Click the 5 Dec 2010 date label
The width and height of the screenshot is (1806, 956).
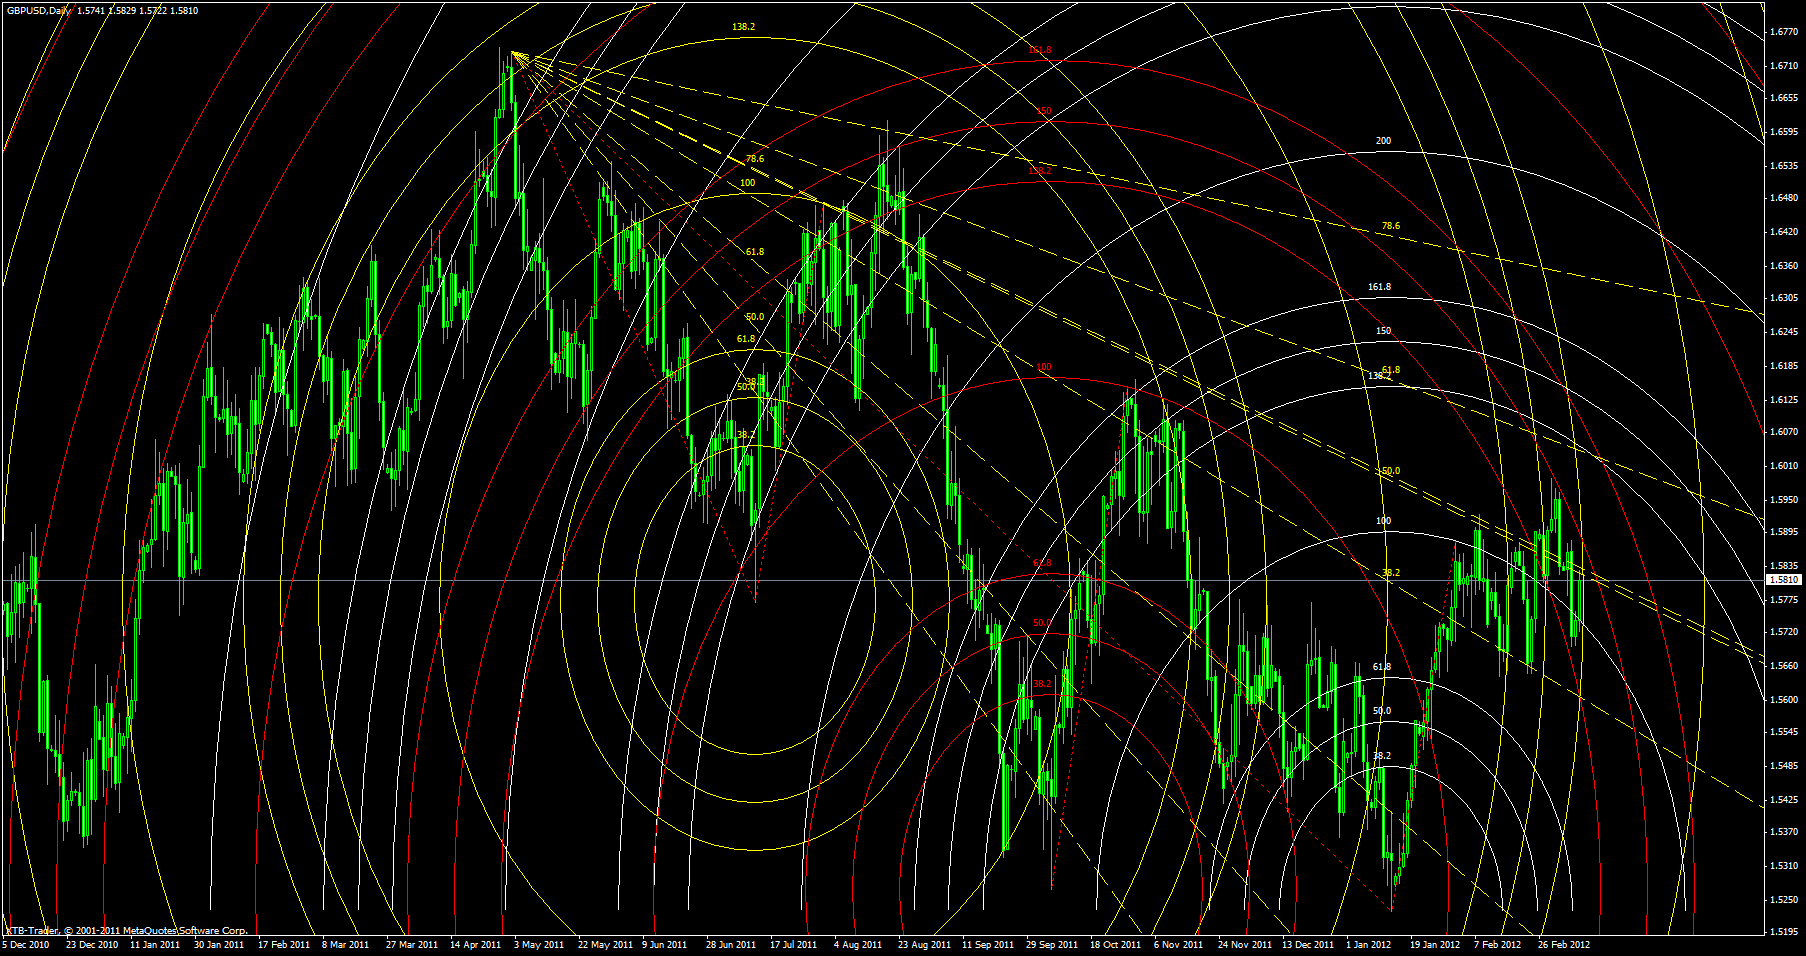click(26, 944)
